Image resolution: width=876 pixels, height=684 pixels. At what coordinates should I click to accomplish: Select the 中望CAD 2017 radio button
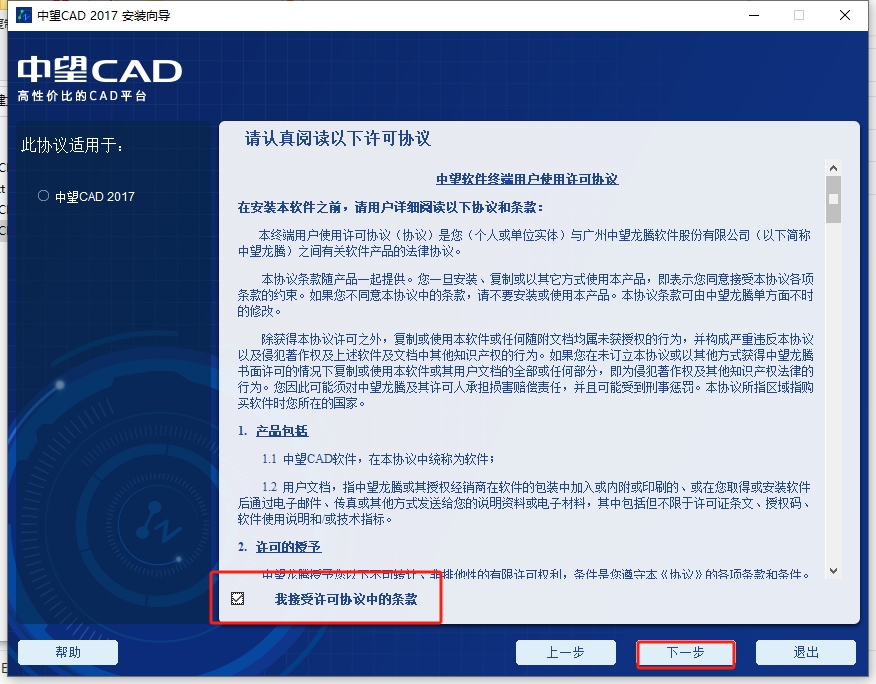[43, 196]
